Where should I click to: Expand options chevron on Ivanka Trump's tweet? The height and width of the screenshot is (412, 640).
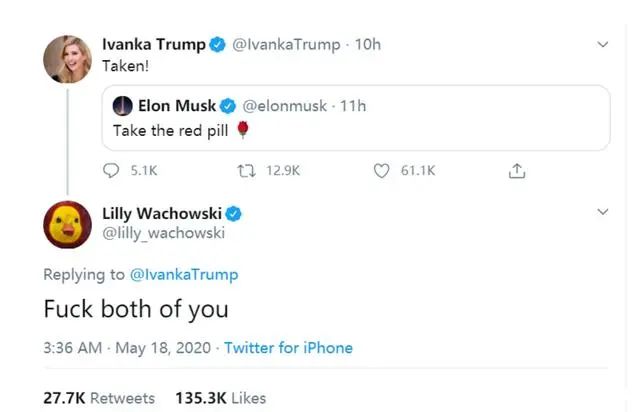point(602,44)
